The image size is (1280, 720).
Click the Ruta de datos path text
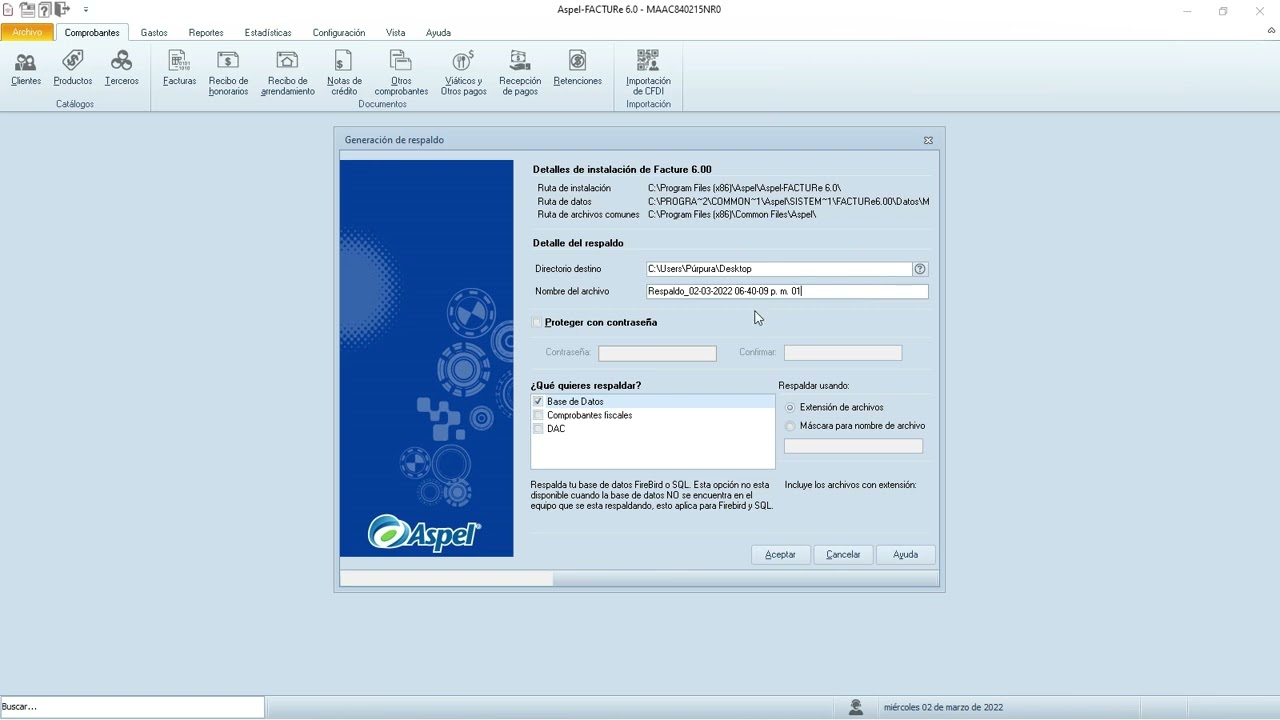[x=788, y=202]
